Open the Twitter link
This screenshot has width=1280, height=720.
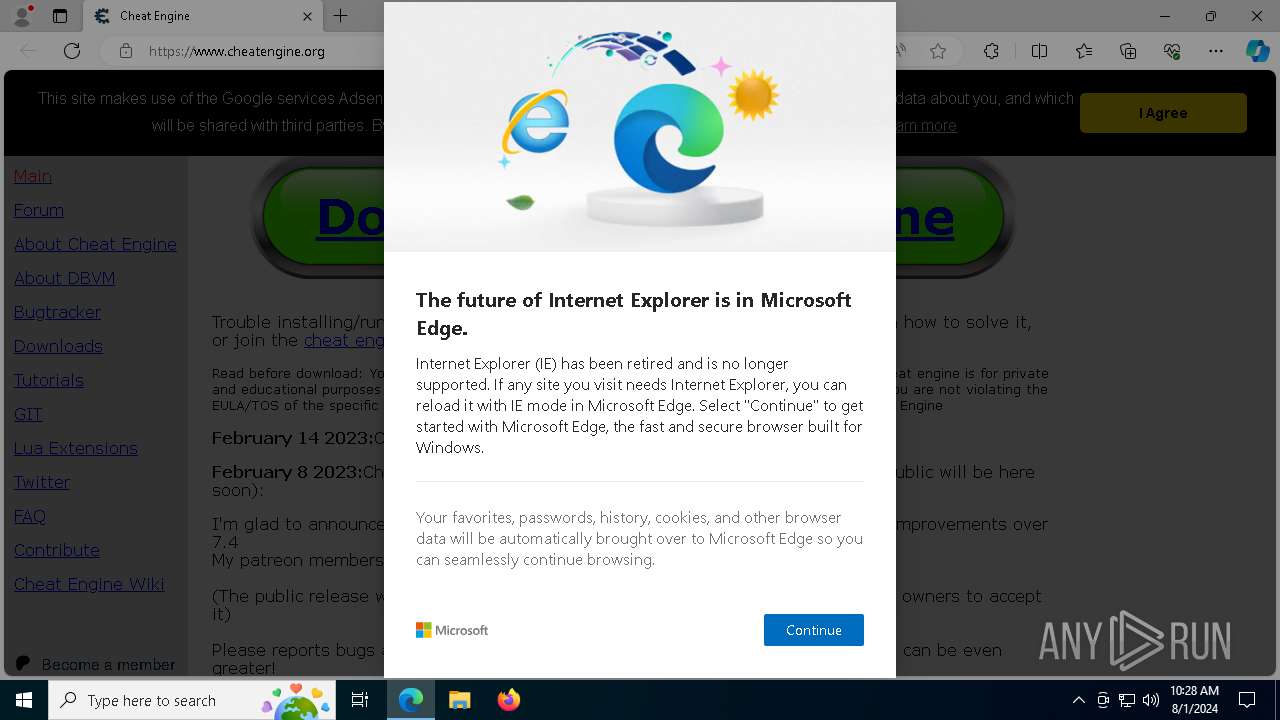[42, 482]
